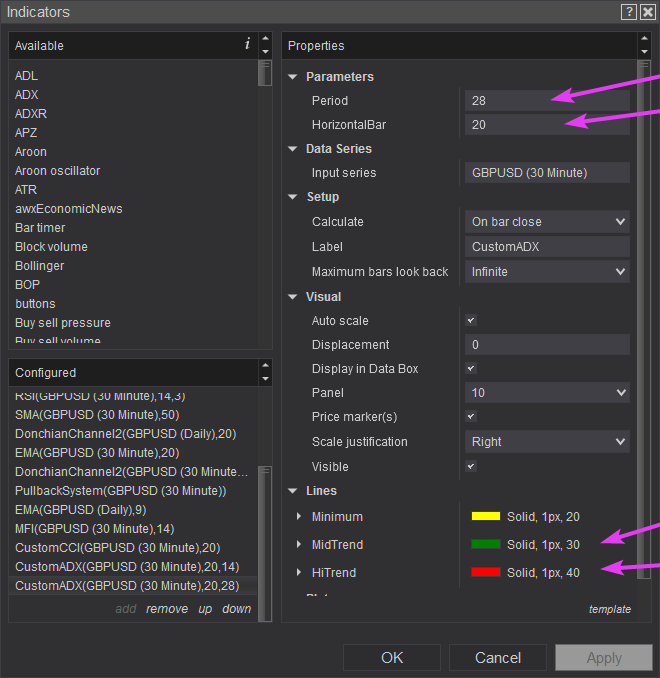Select DonchianChannel2(GBPUSD (Daily),20) configured indicator
Image resolution: width=660 pixels, height=678 pixels.
[x=125, y=434]
